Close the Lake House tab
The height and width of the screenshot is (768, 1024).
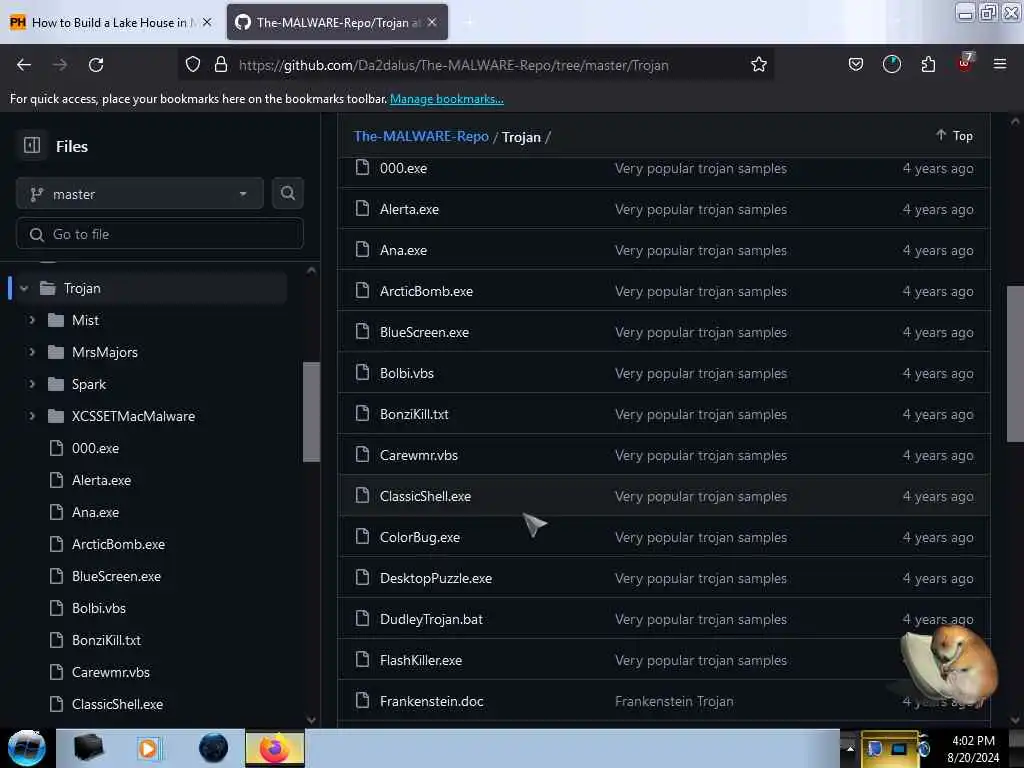207,22
